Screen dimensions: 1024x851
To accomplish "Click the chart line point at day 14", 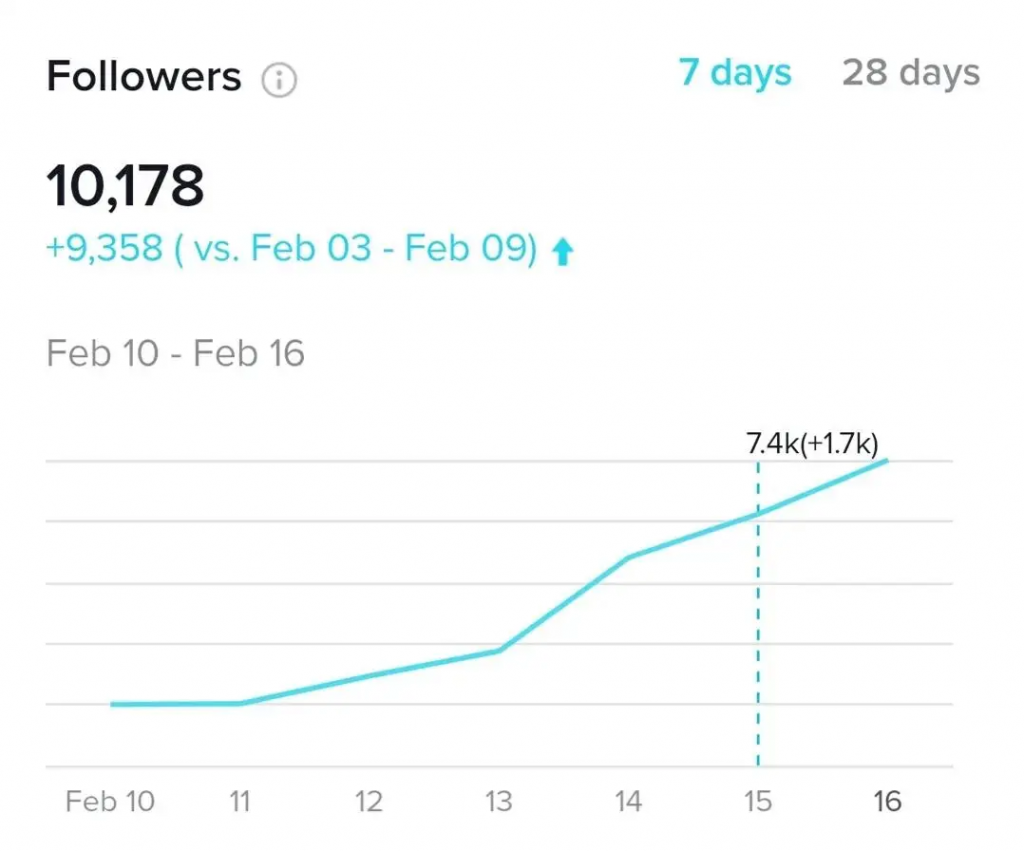I will 628,557.
